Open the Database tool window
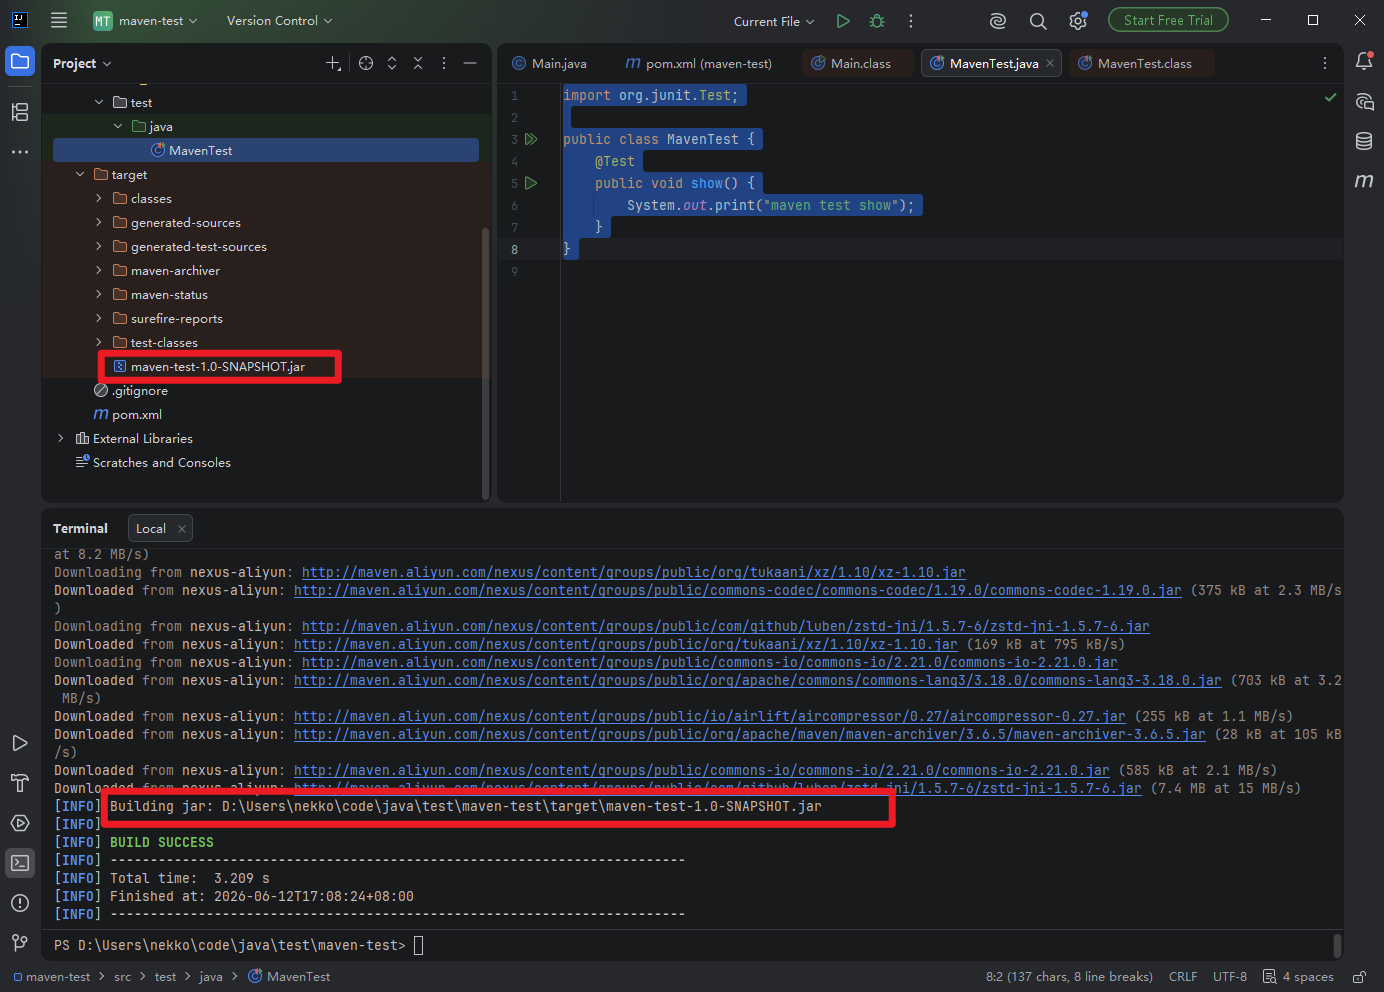Image resolution: width=1384 pixels, height=992 pixels. (1364, 141)
